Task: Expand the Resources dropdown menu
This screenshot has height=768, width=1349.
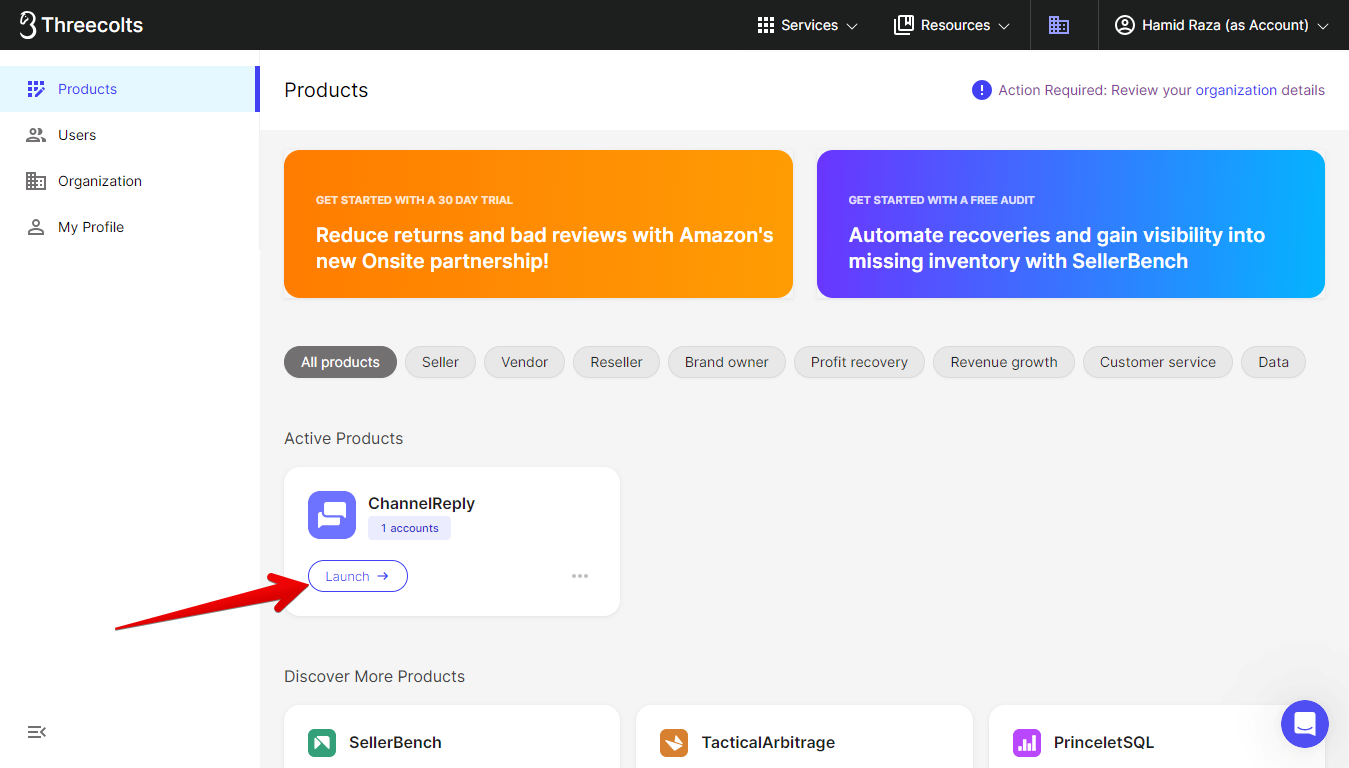Action: point(952,25)
